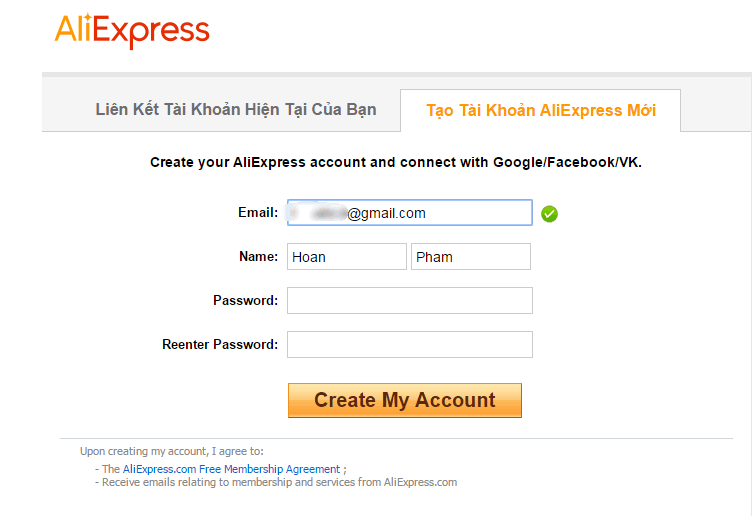Focus the Reenter Password input field
This screenshot has width=752, height=526.
pyautogui.click(x=409, y=345)
